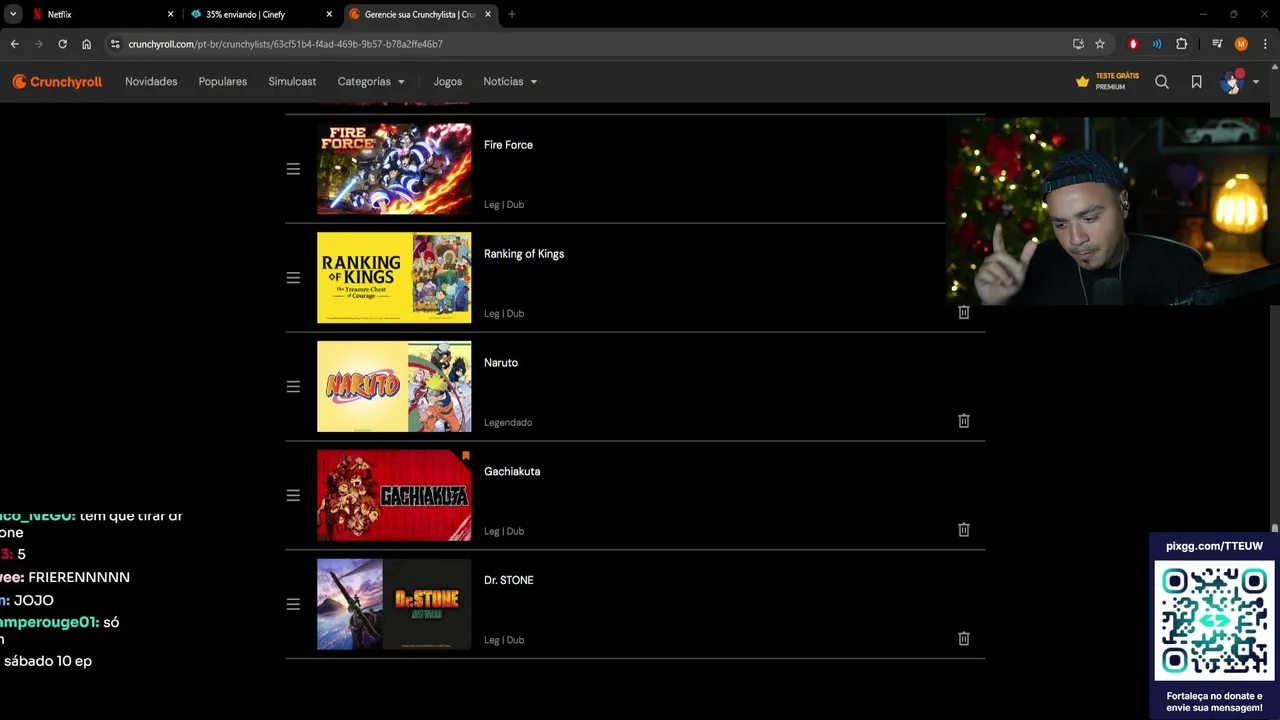View site information icon in address bar
Screen dimensions: 1280x720
coord(116,44)
